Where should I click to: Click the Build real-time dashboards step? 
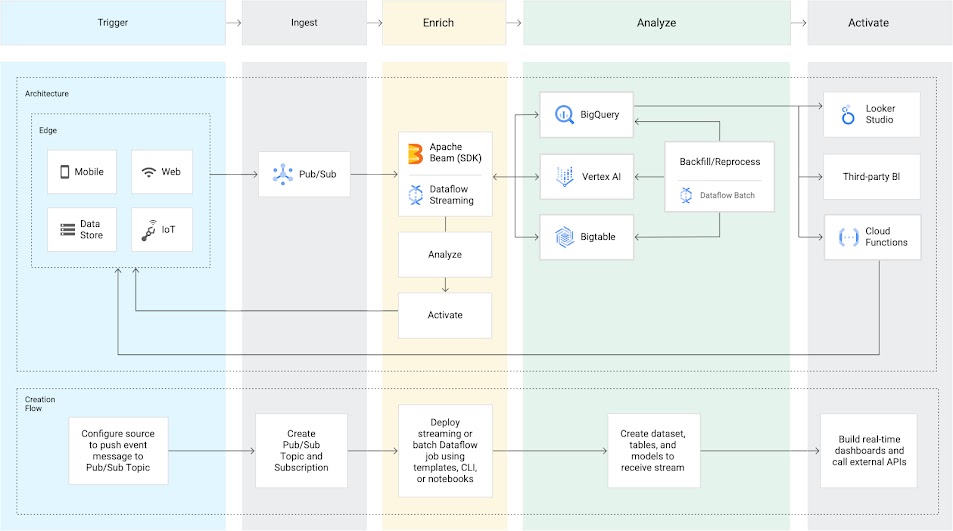[x=869, y=451]
